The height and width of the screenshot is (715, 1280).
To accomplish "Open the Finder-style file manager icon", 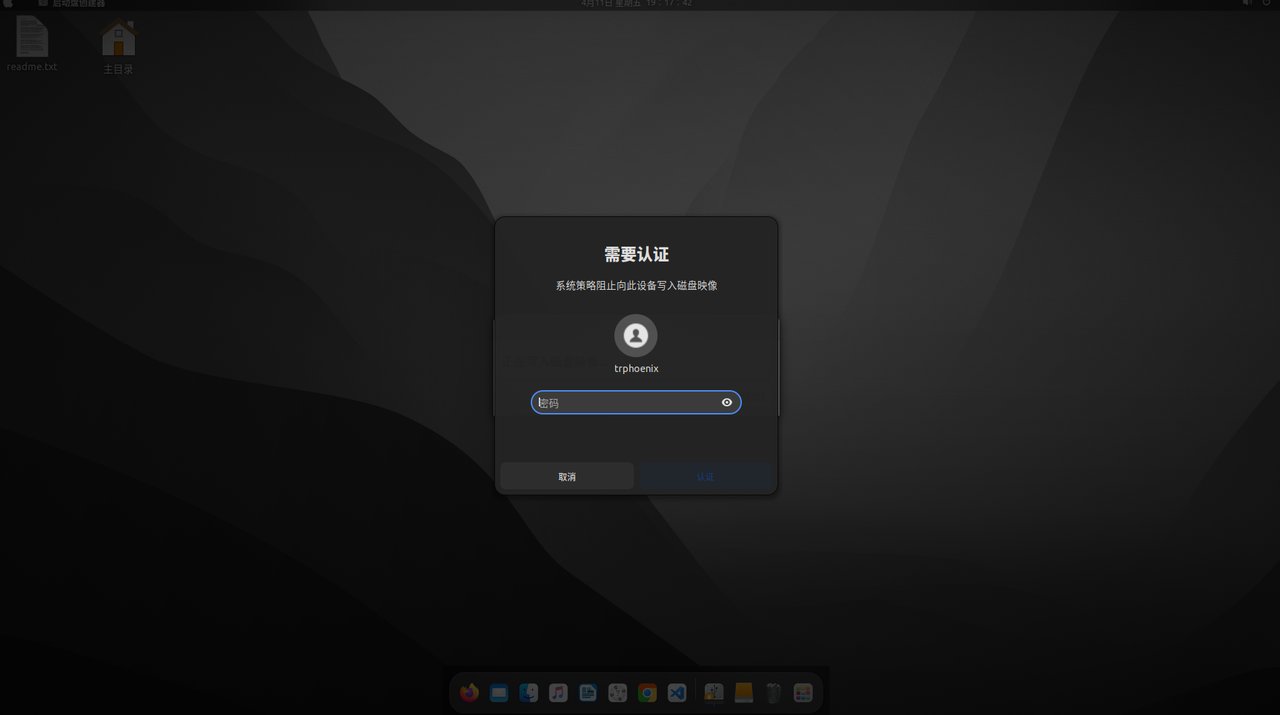I will point(529,693).
